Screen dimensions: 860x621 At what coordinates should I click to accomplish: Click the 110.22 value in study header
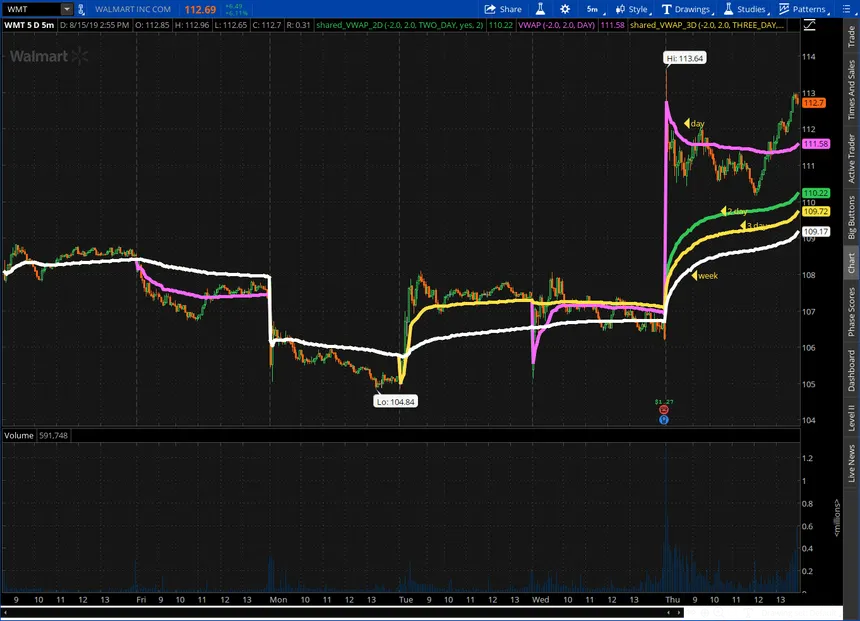[501, 25]
